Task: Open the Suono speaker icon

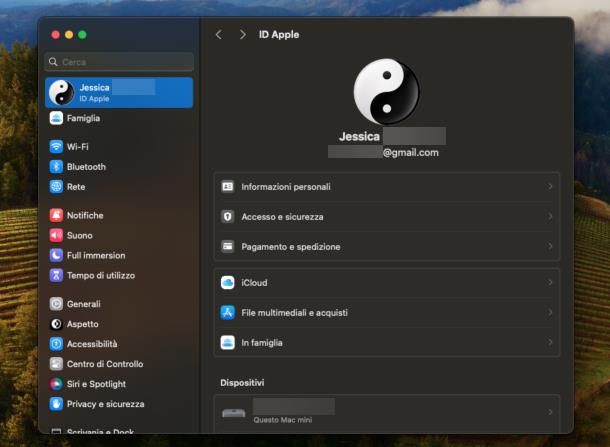Action: click(56, 235)
